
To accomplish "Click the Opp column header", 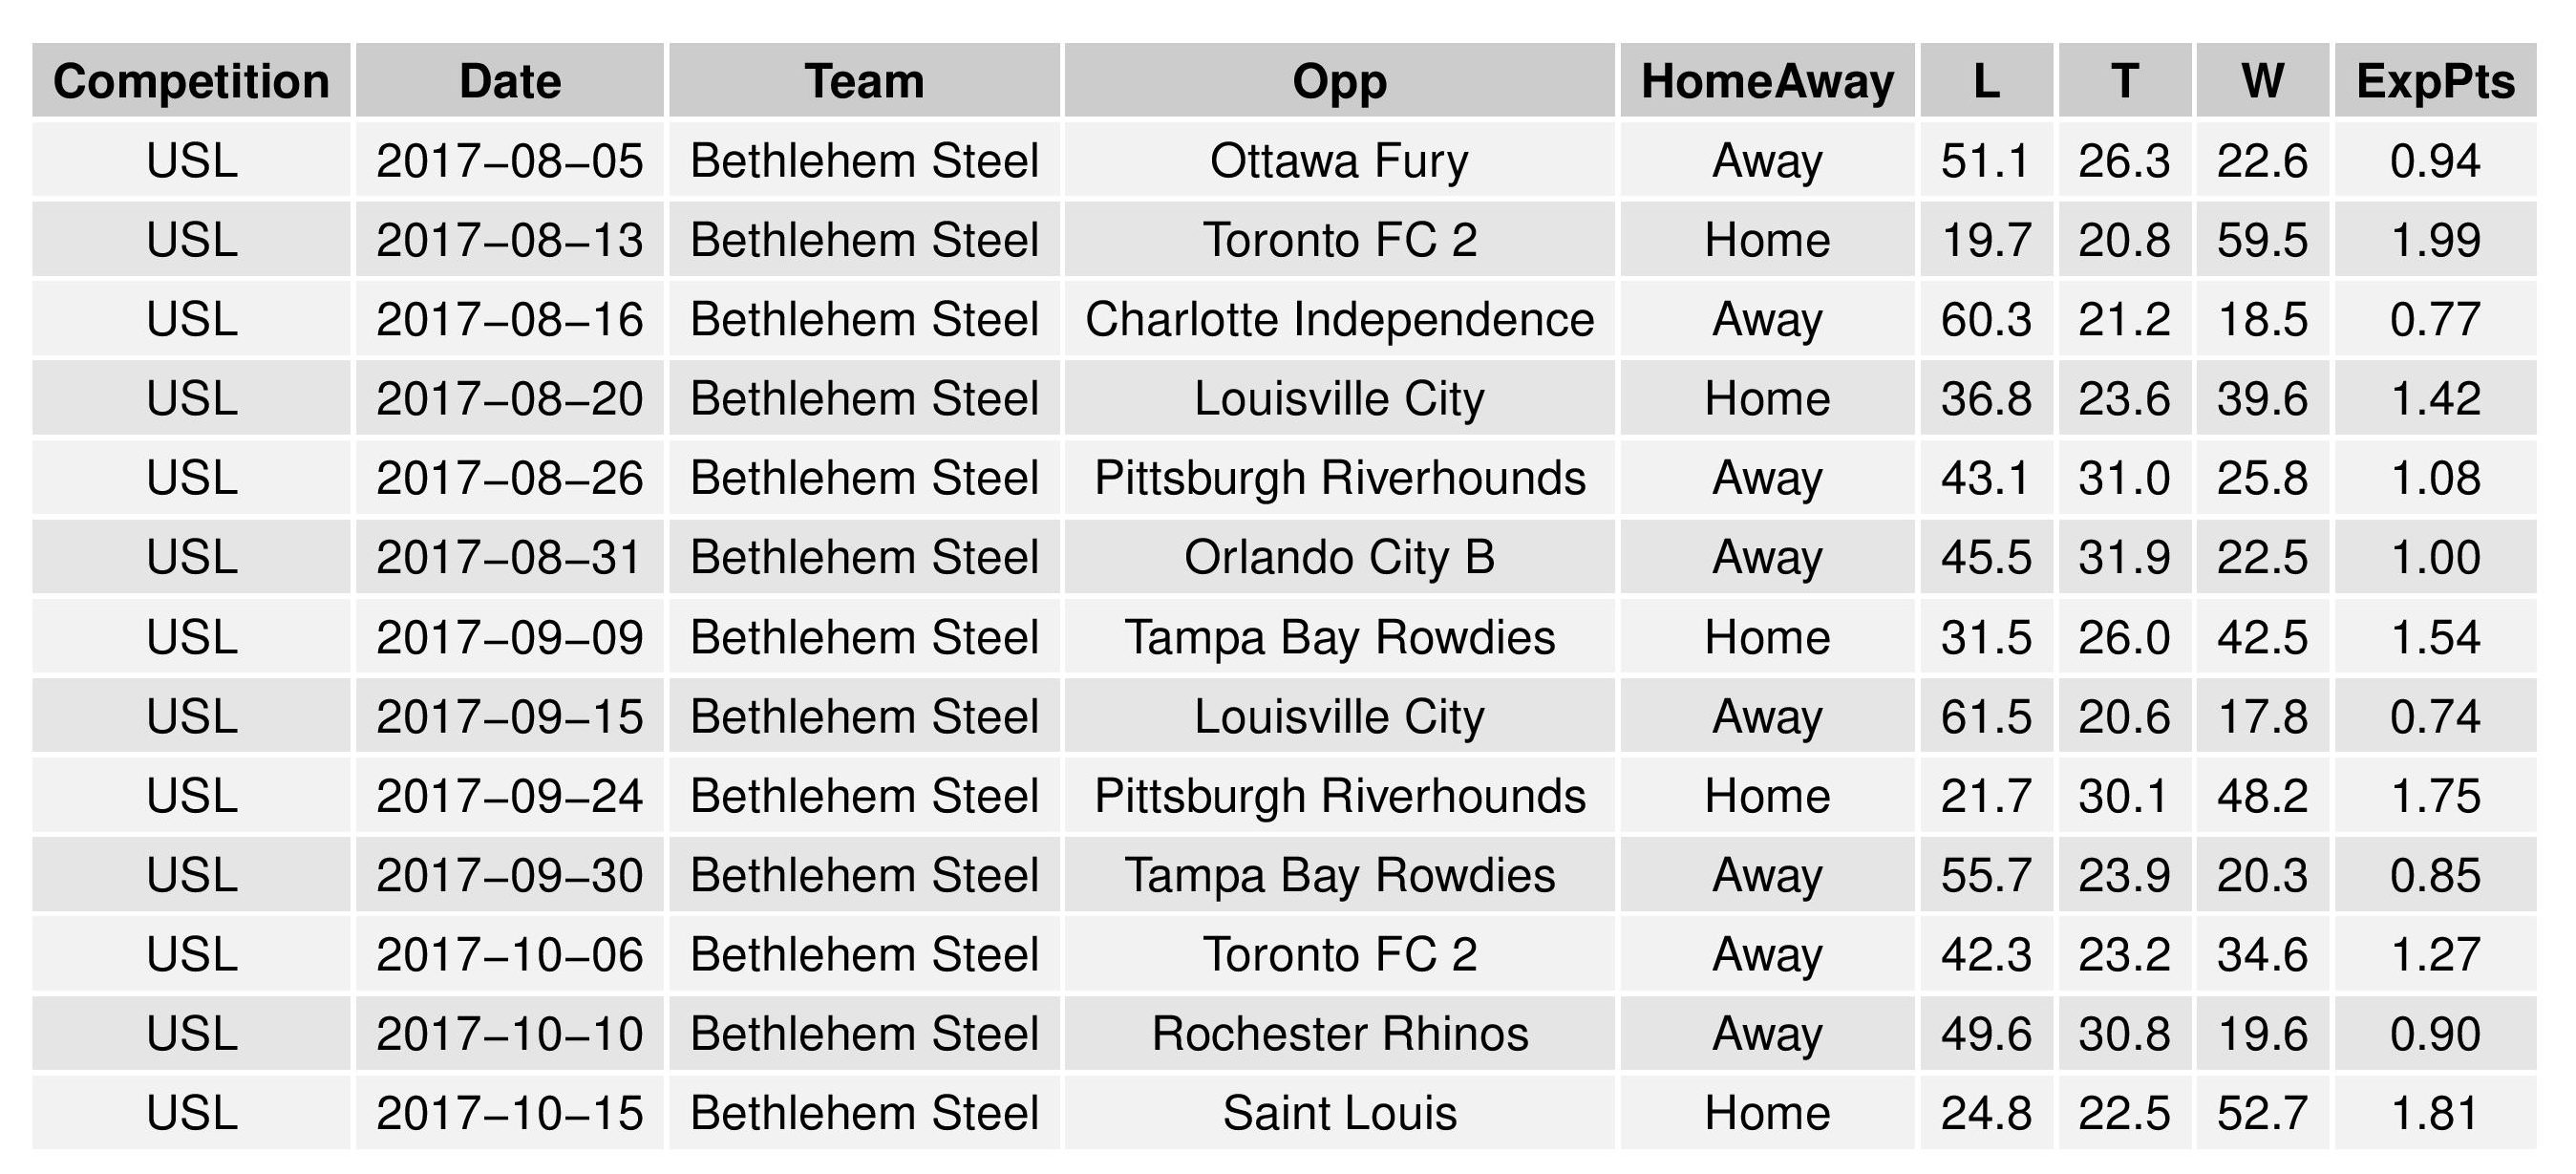I will (1339, 81).
